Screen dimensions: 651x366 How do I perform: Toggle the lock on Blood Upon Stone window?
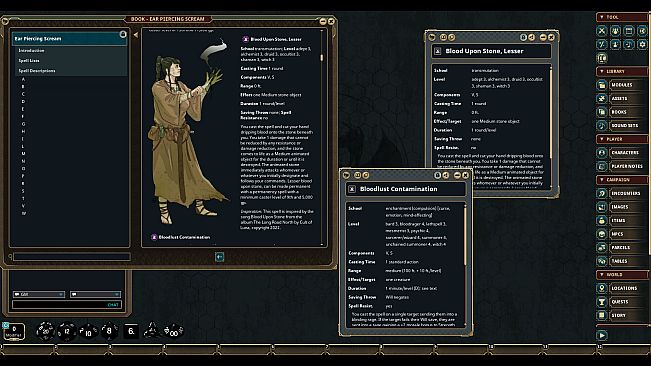click(x=524, y=37)
